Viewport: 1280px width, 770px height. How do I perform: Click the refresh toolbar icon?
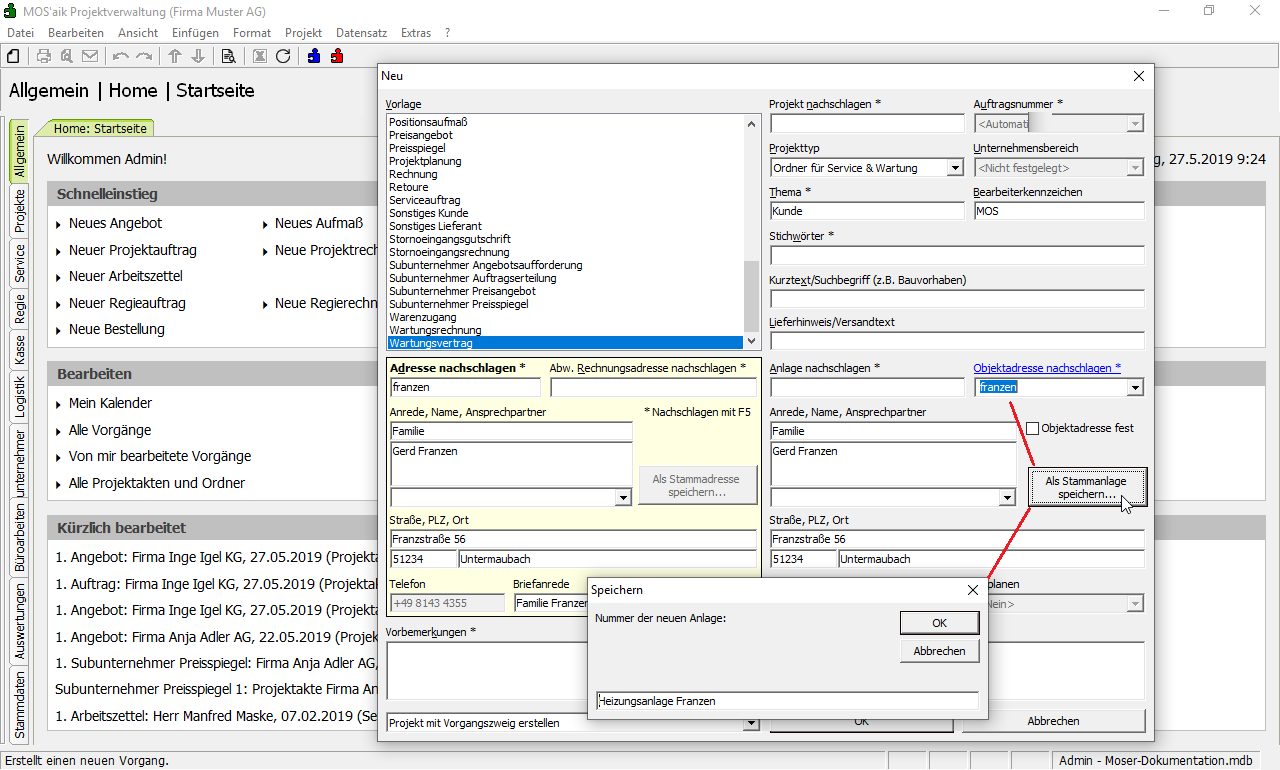click(283, 56)
